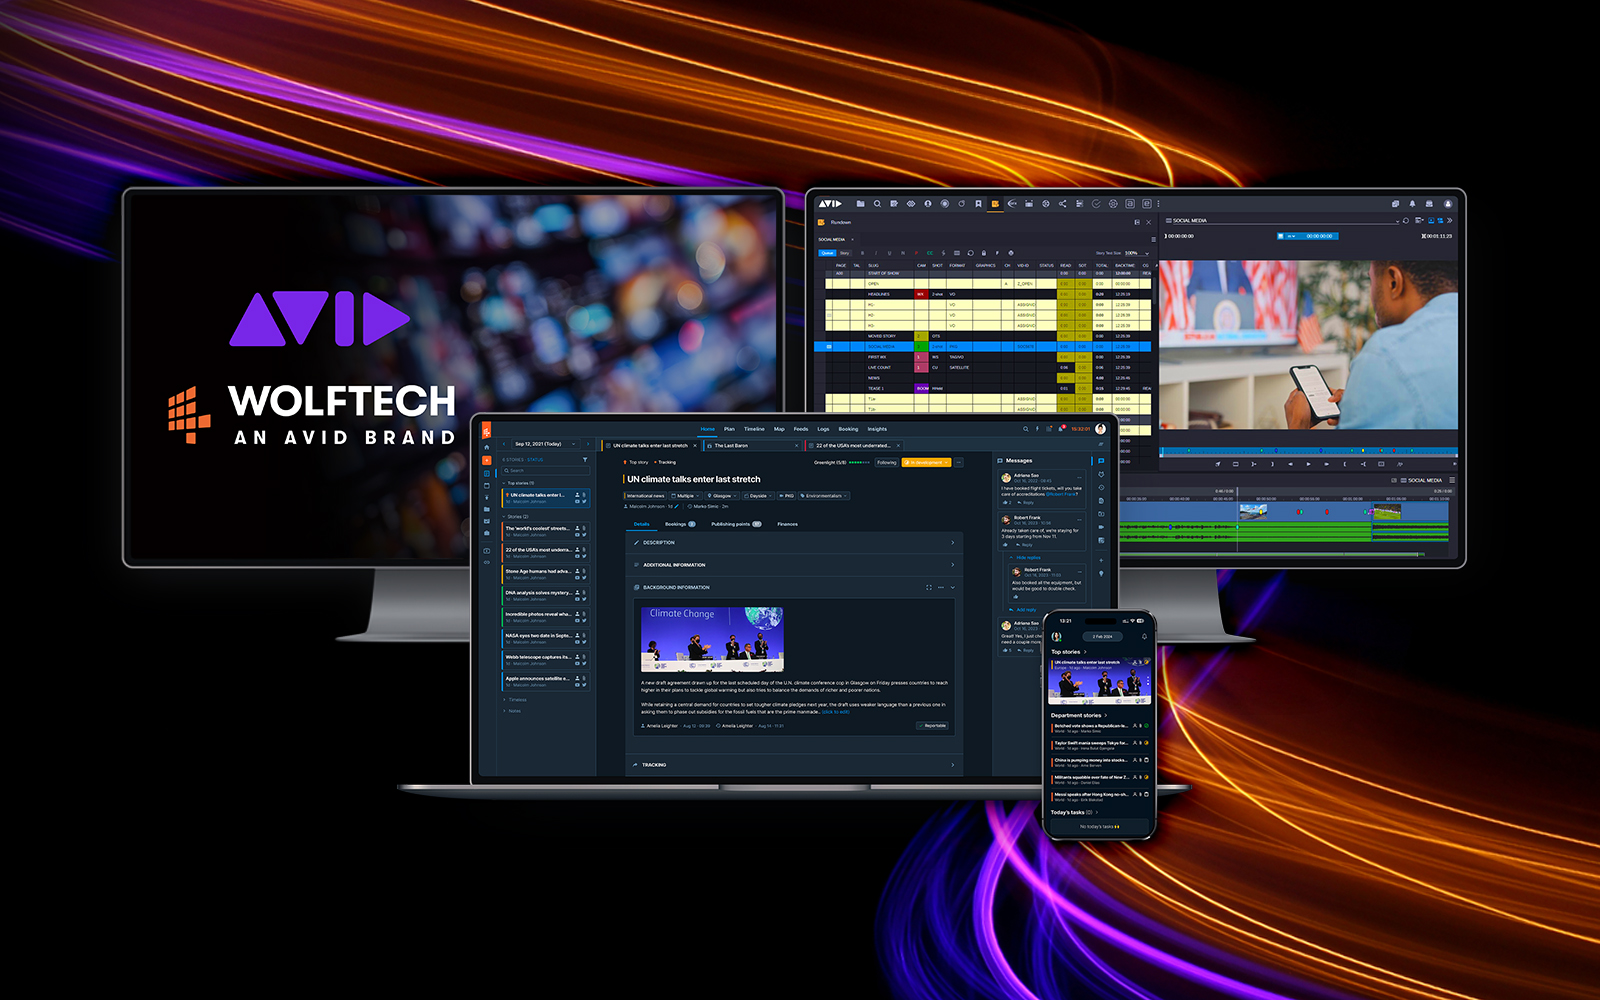
Task: Open the Environmentalism topic dropdown
Action: click(823, 495)
